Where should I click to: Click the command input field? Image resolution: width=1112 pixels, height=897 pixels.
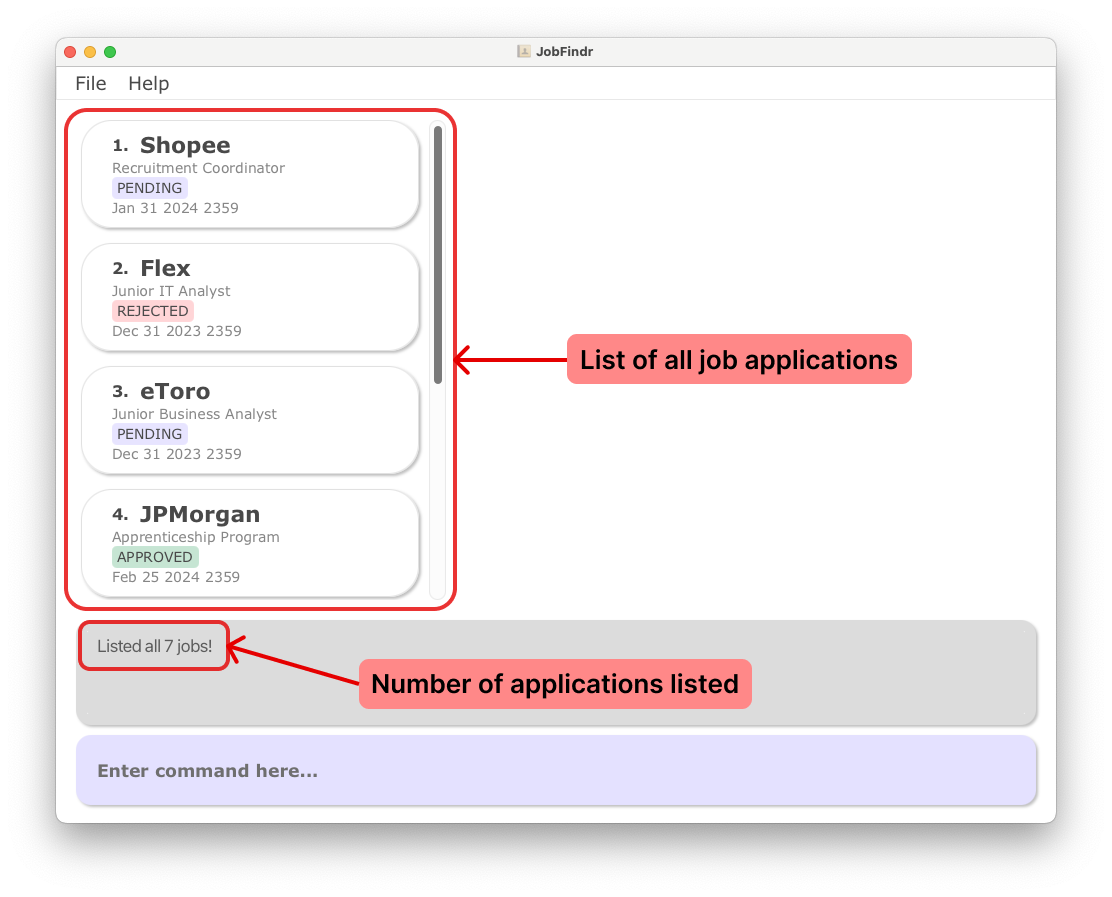[556, 770]
